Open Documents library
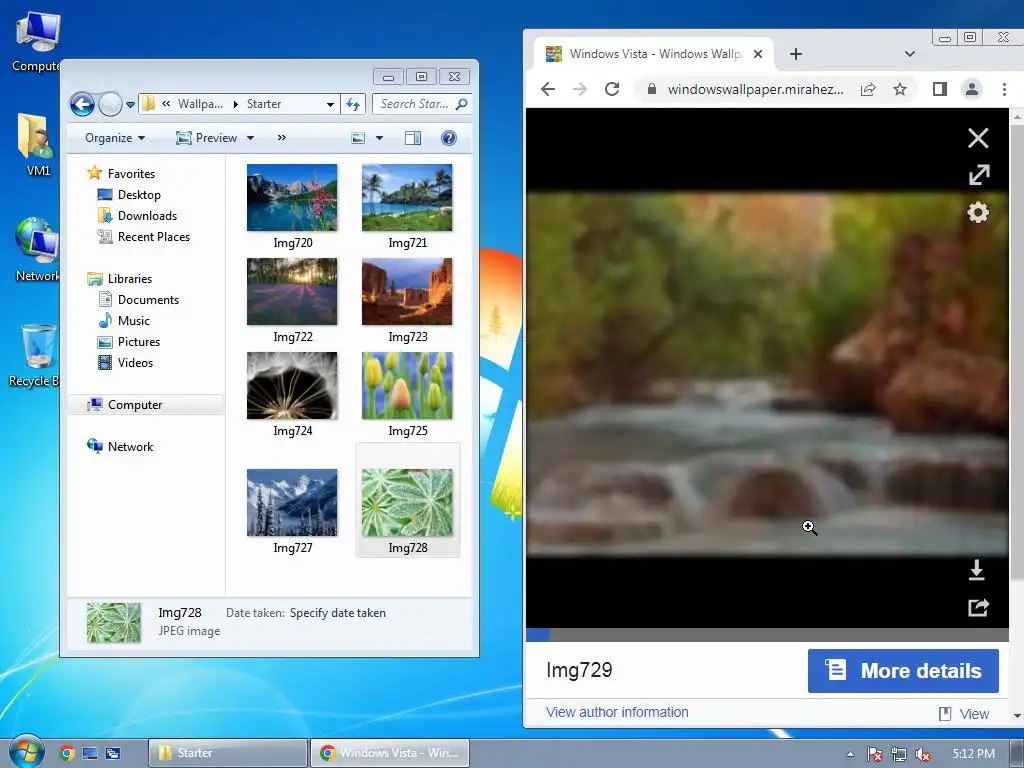Image resolution: width=1024 pixels, height=768 pixels. pos(148,300)
